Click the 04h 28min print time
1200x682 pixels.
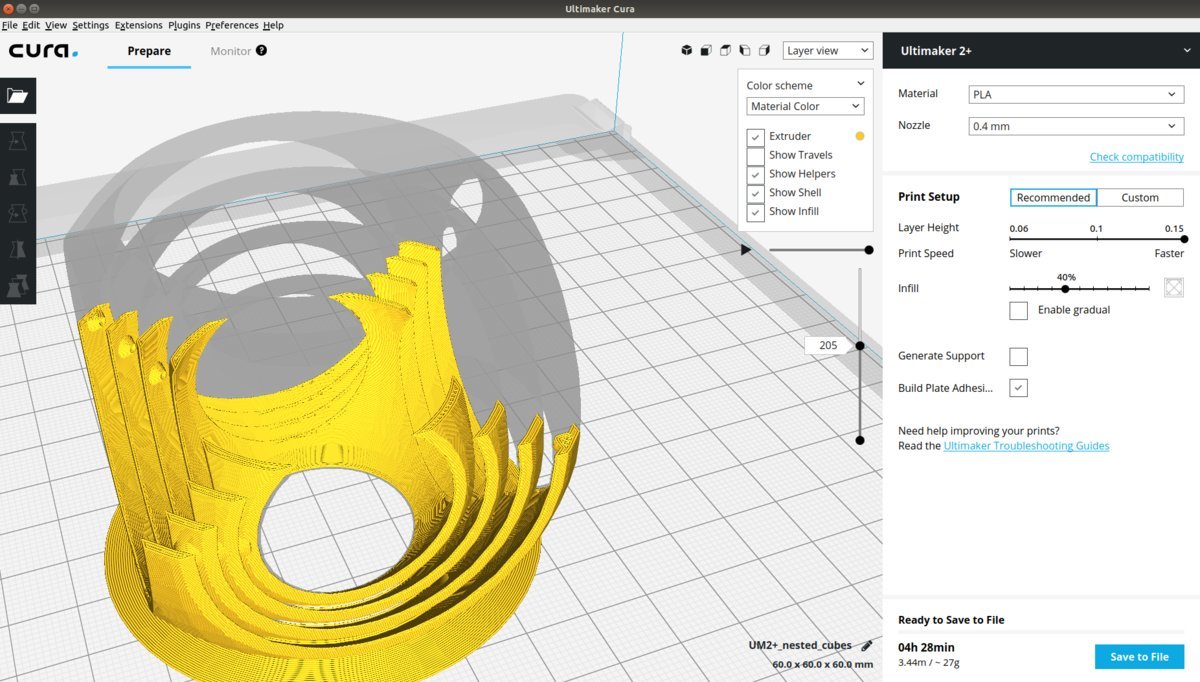pos(927,647)
